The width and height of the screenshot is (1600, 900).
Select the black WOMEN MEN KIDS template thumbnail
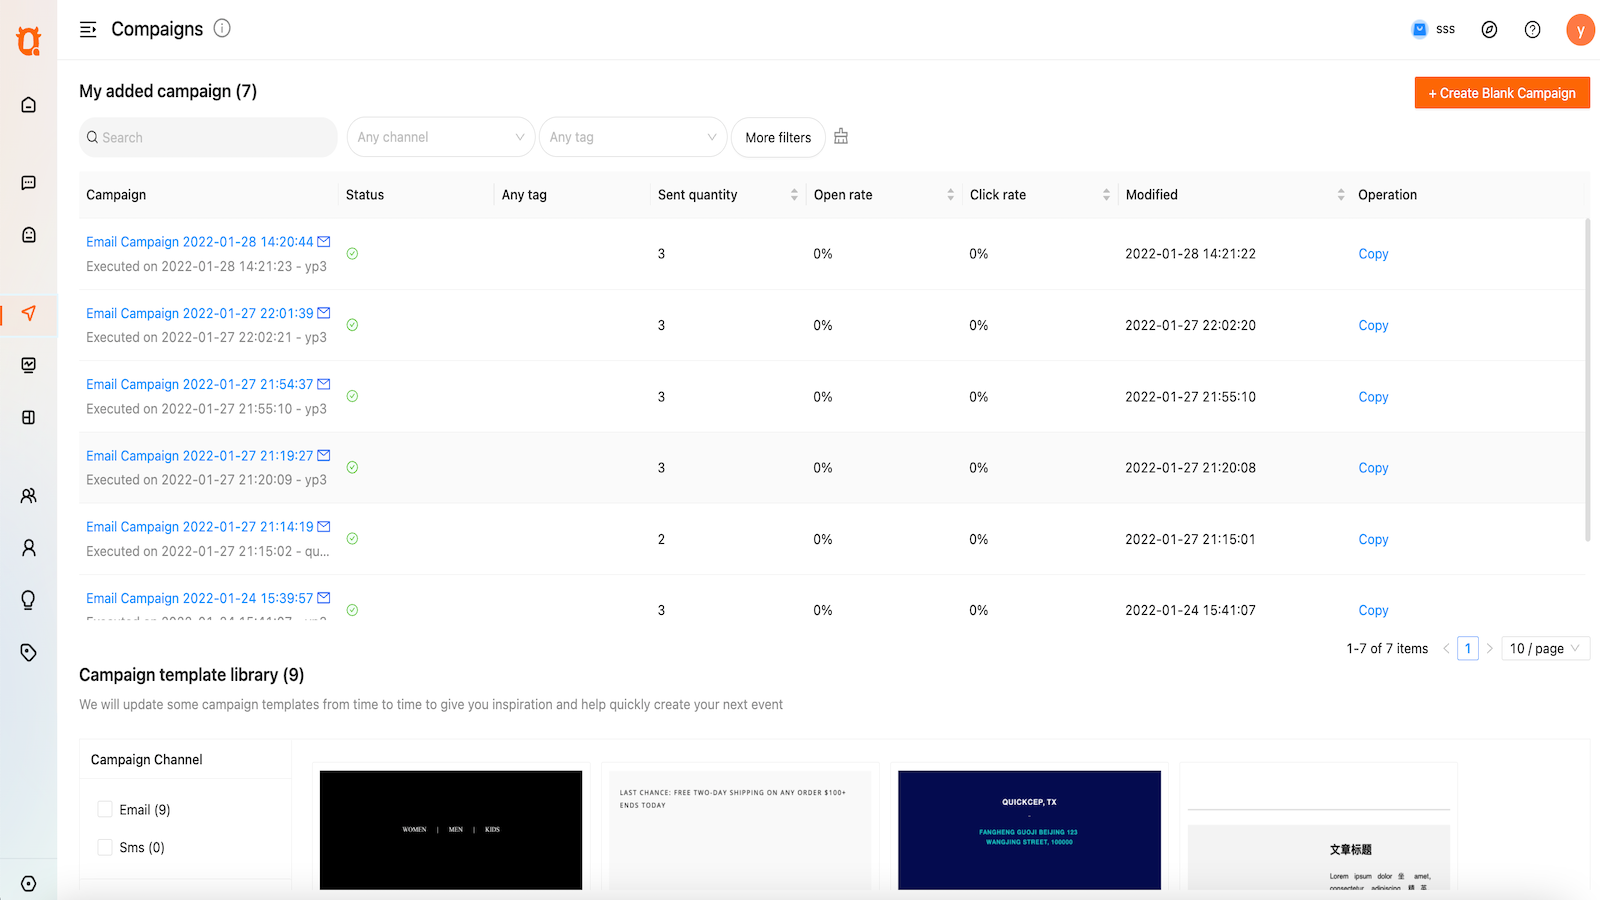coord(451,829)
